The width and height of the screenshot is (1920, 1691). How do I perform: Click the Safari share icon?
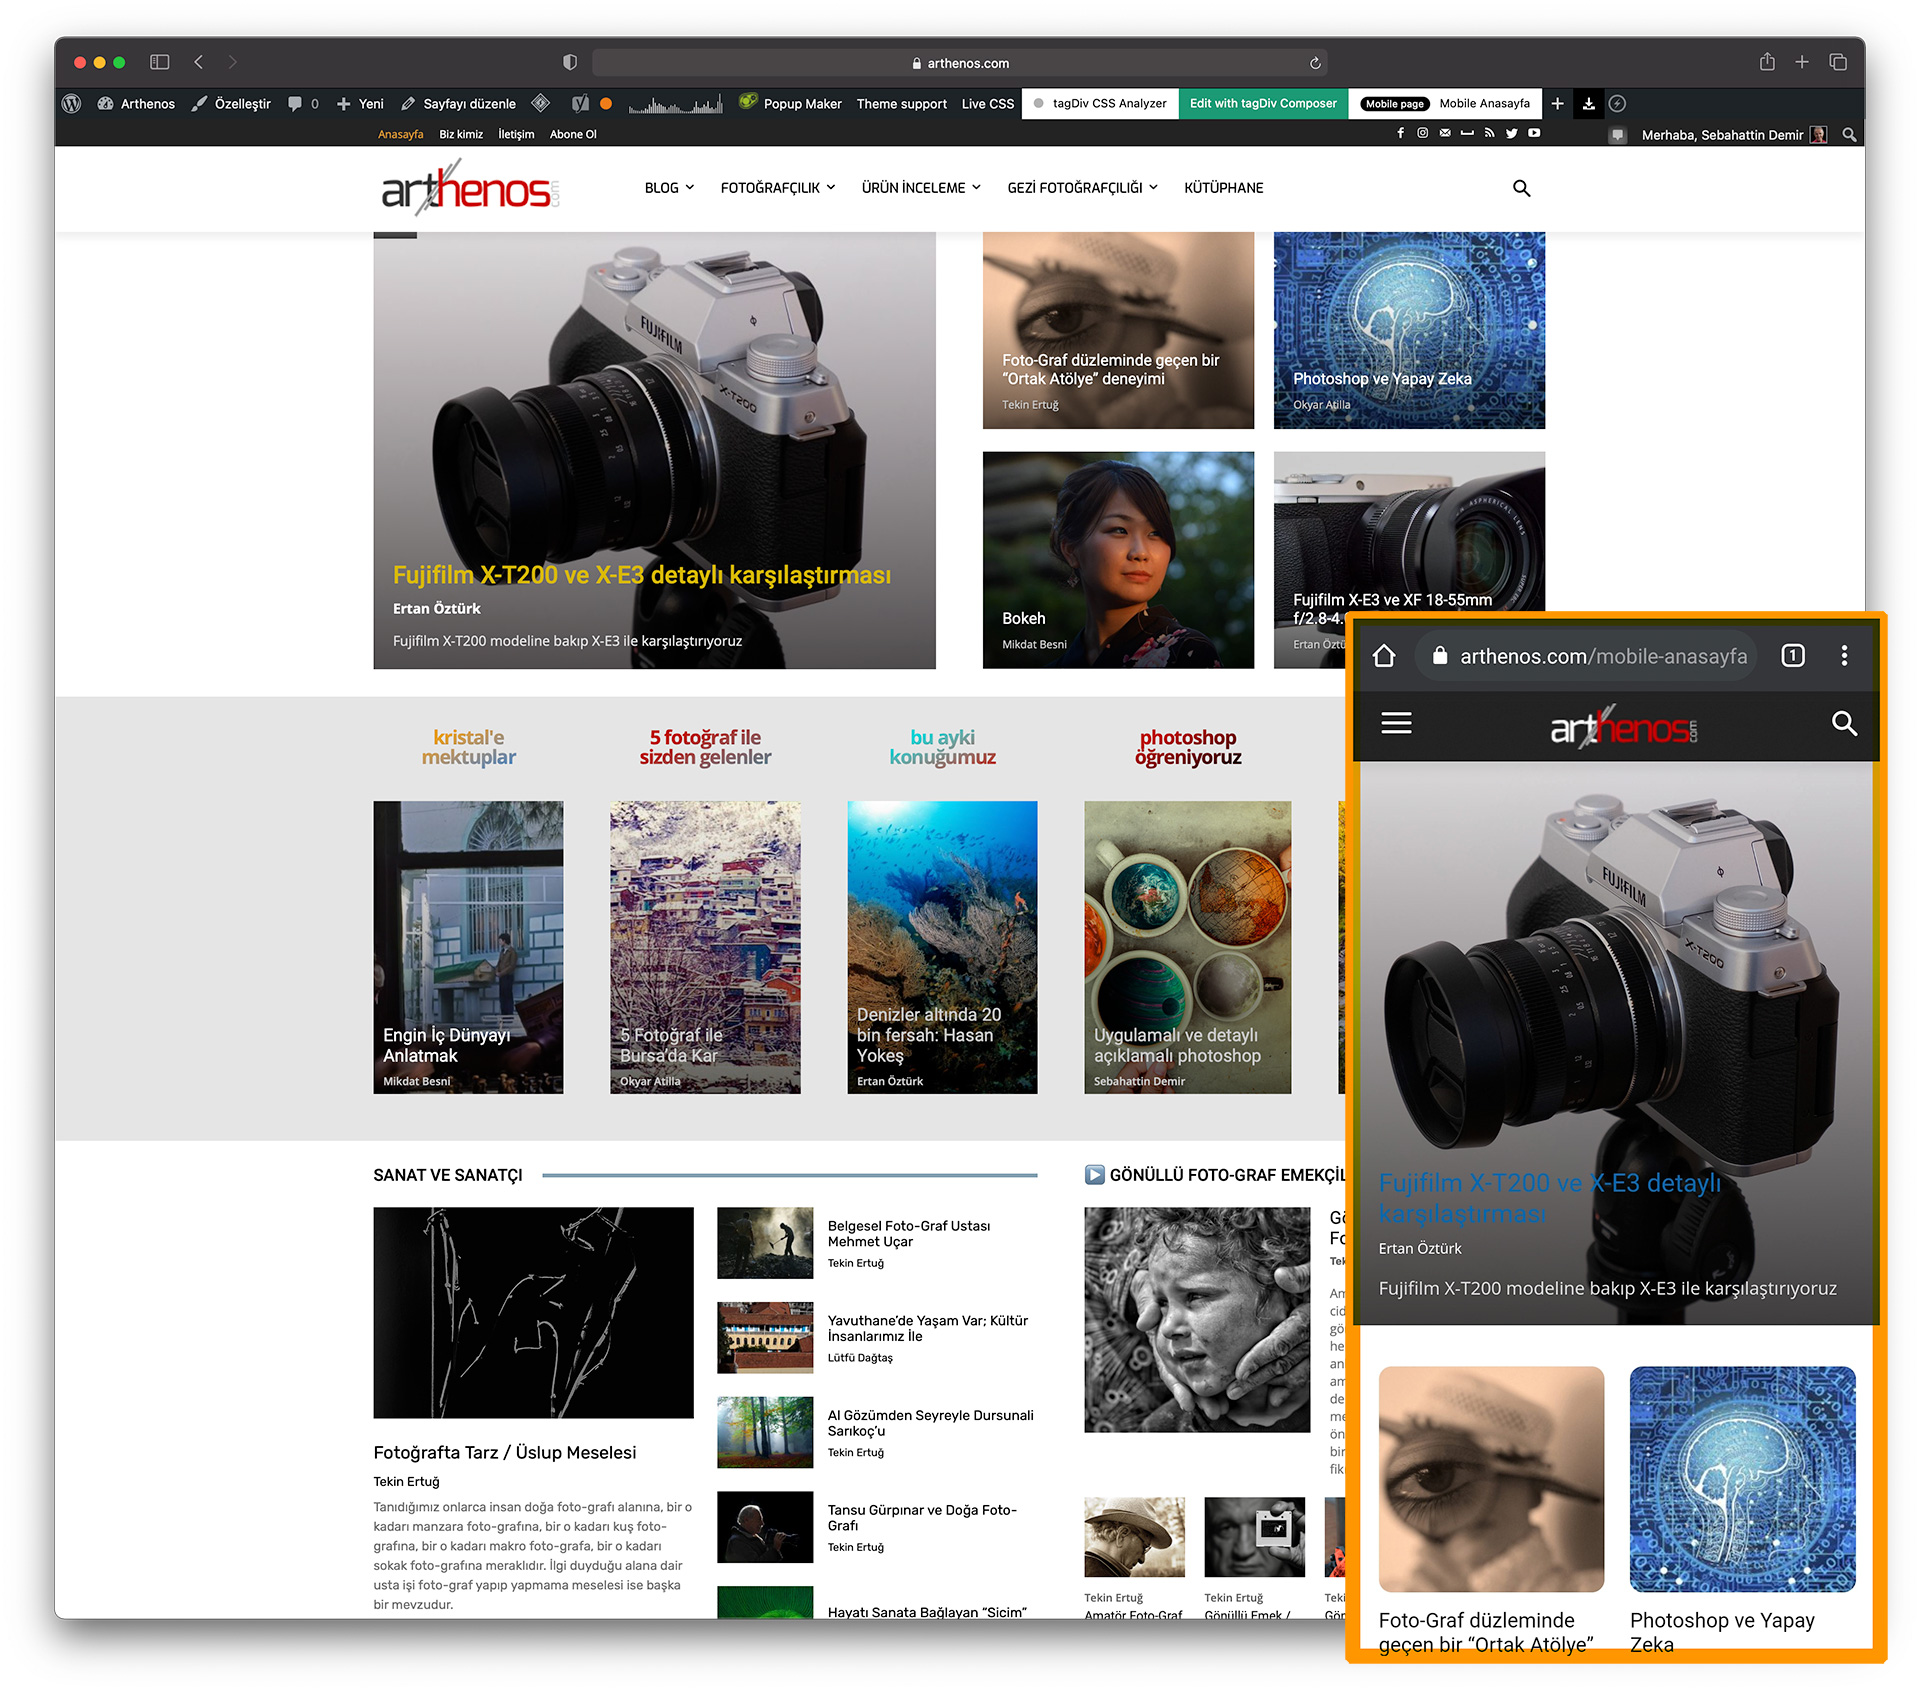1767,62
